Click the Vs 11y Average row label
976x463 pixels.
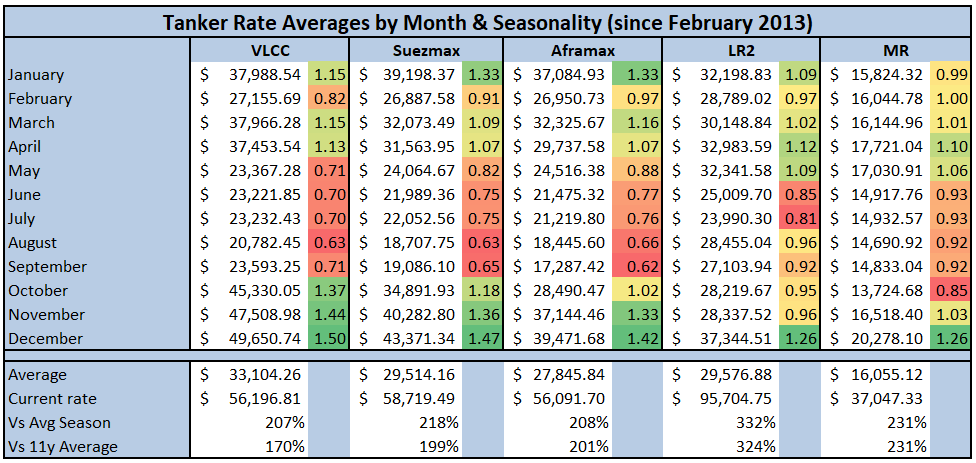(x=62, y=447)
